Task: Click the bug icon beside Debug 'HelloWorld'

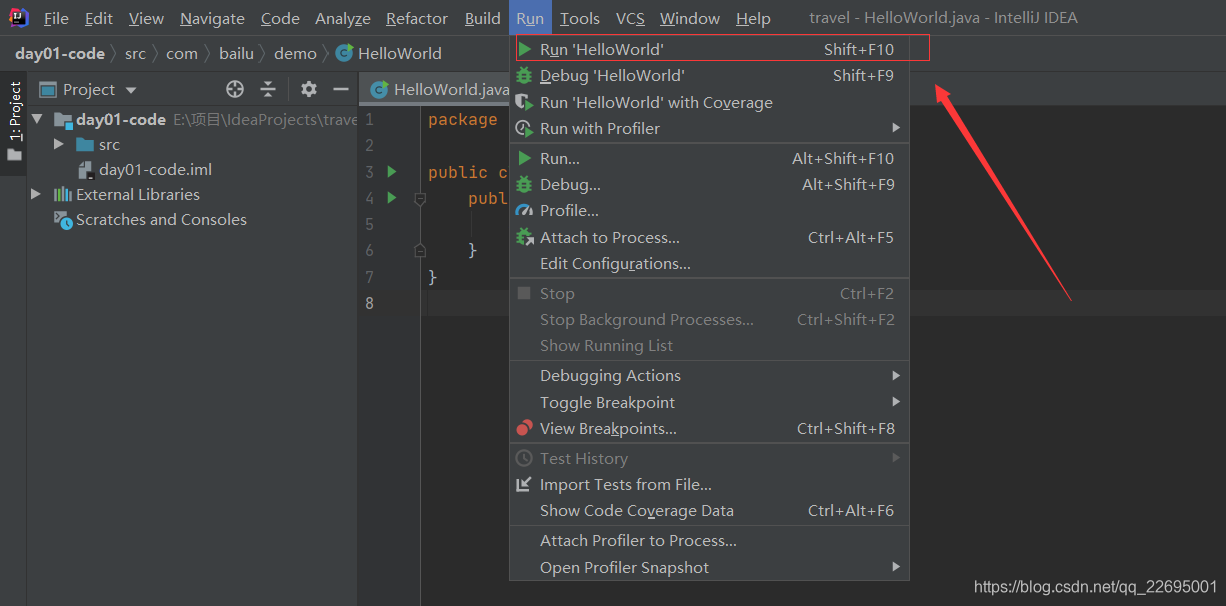Action: point(524,75)
